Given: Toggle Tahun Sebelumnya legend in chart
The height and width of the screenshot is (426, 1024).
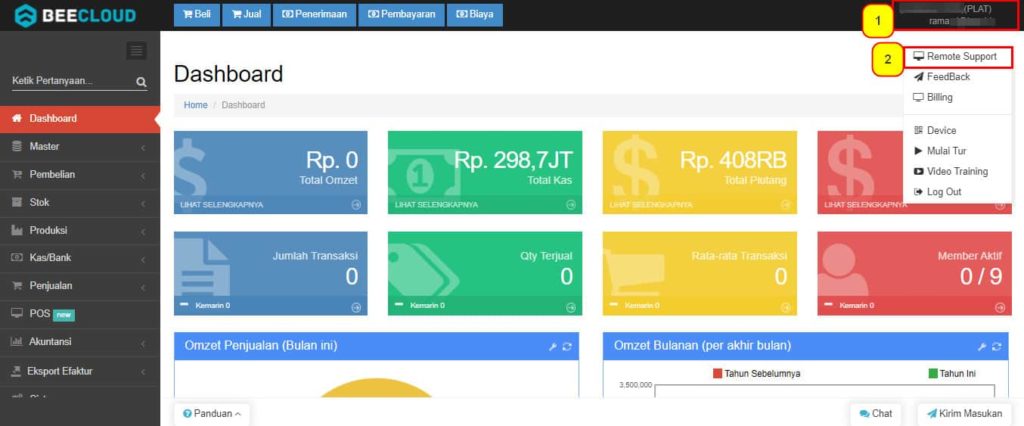Looking at the screenshot, I should (756, 373).
